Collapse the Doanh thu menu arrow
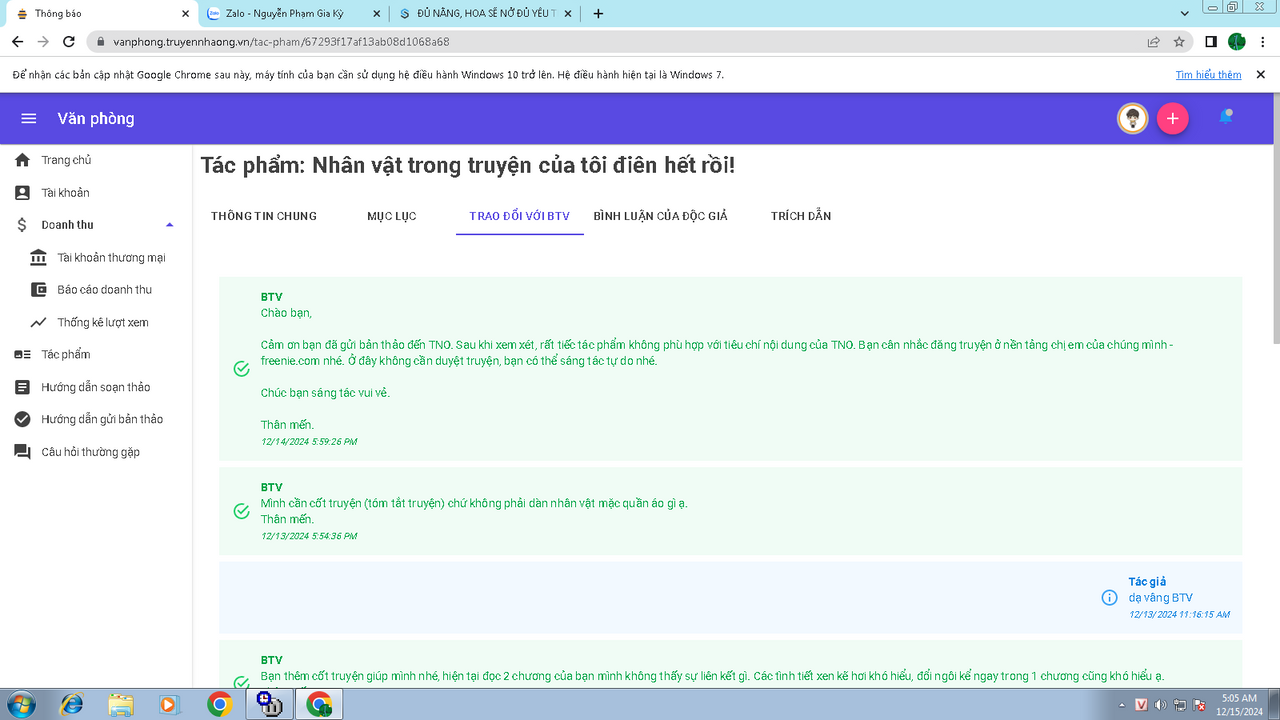 click(x=169, y=225)
